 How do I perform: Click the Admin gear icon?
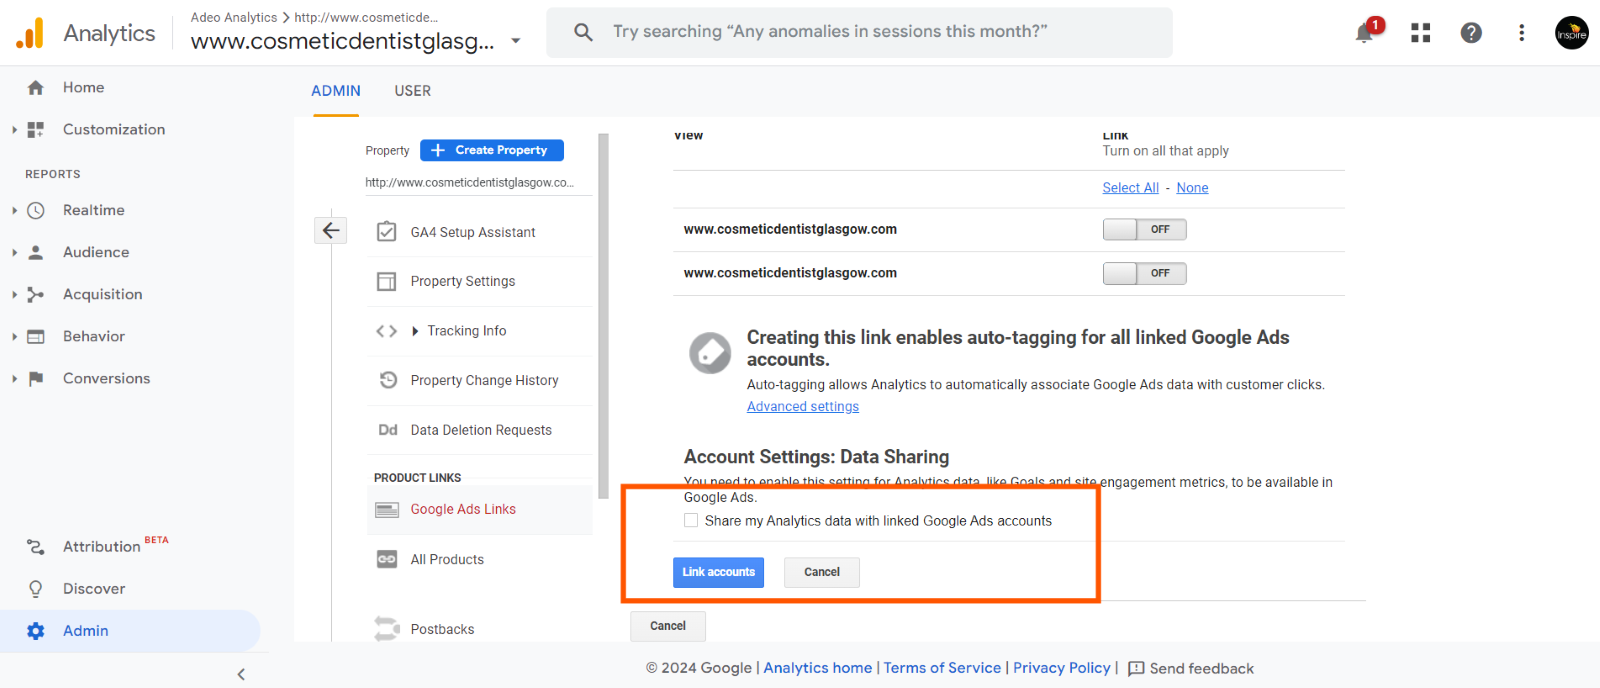pyautogui.click(x=36, y=631)
